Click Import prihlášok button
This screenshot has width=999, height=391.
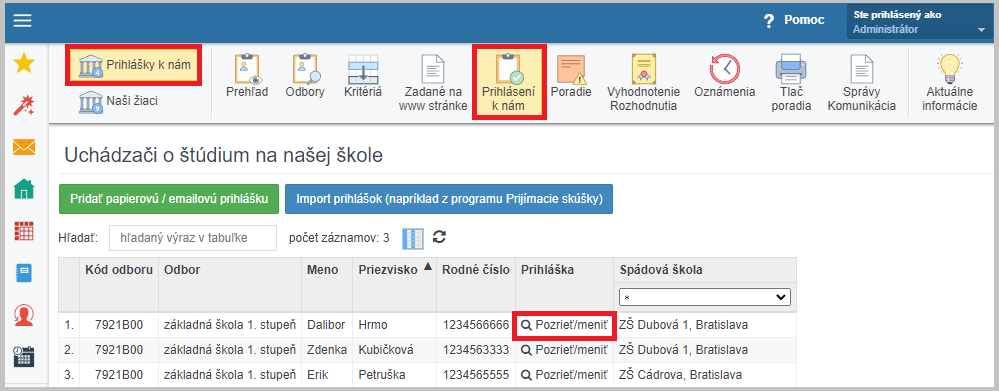(449, 199)
